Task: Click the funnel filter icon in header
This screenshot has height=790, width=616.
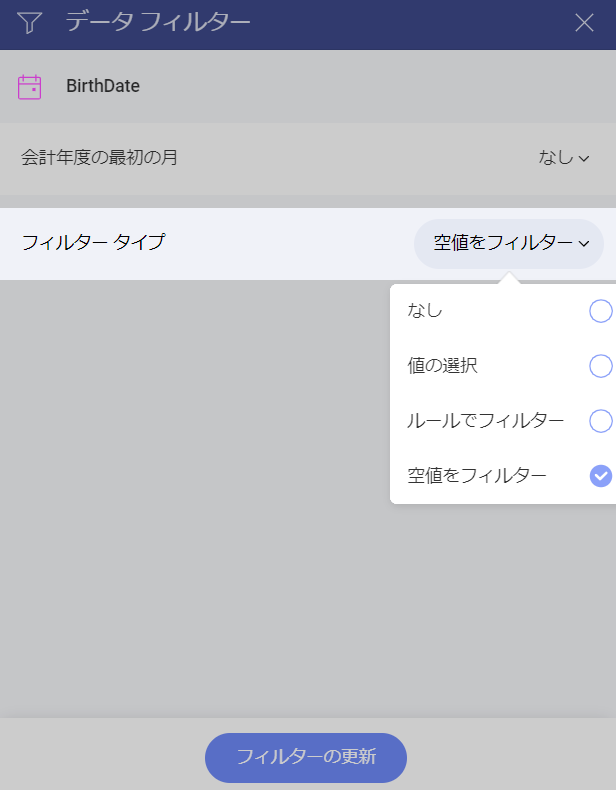Action: [x=30, y=23]
